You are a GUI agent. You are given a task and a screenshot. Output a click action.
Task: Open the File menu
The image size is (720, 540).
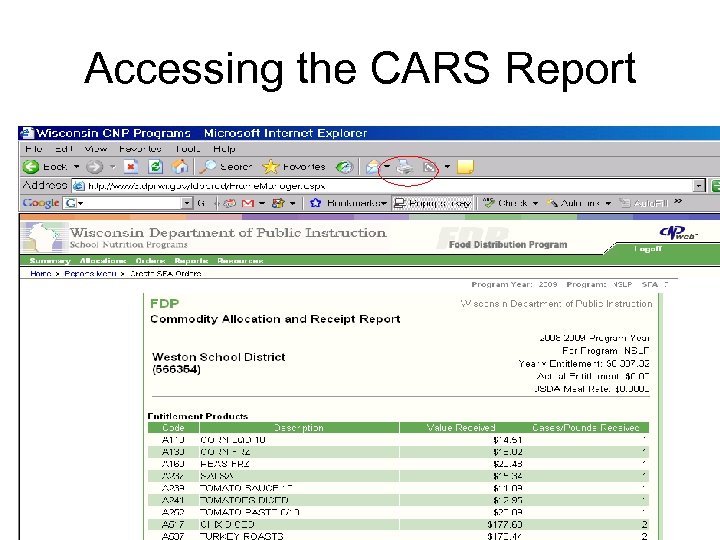(x=34, y=149)
